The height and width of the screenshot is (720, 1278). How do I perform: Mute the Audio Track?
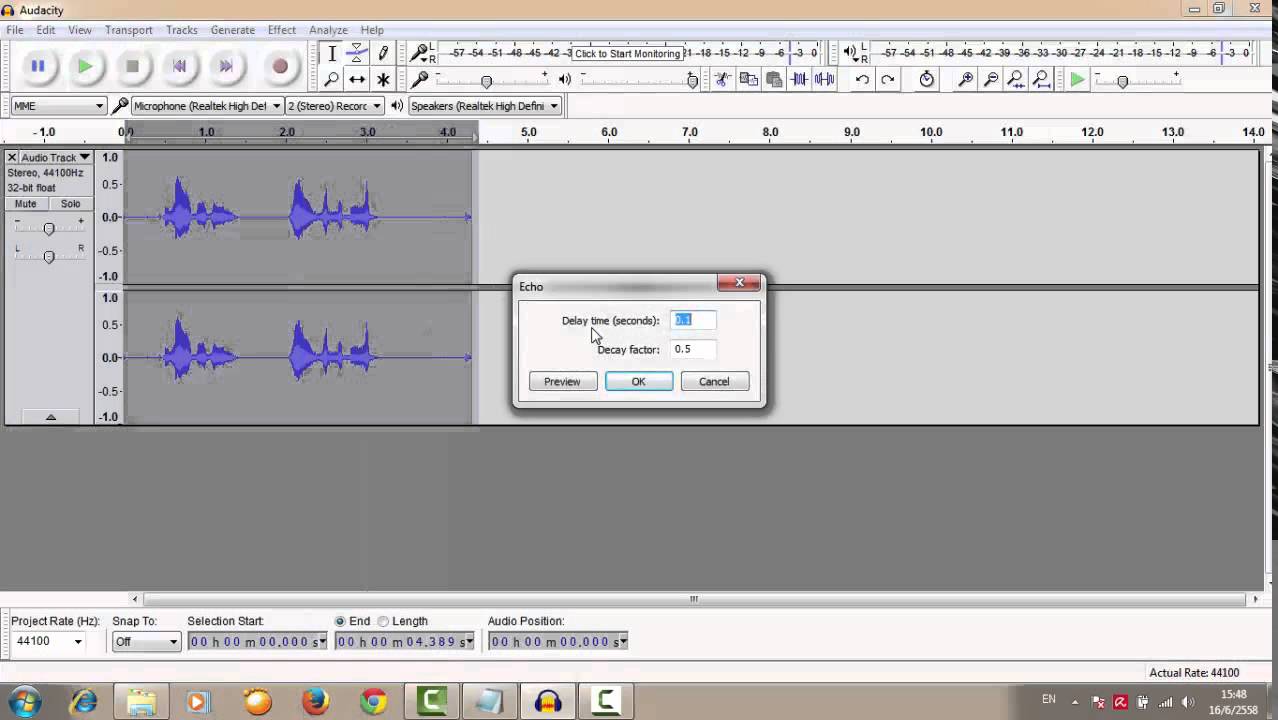point(26,204)
